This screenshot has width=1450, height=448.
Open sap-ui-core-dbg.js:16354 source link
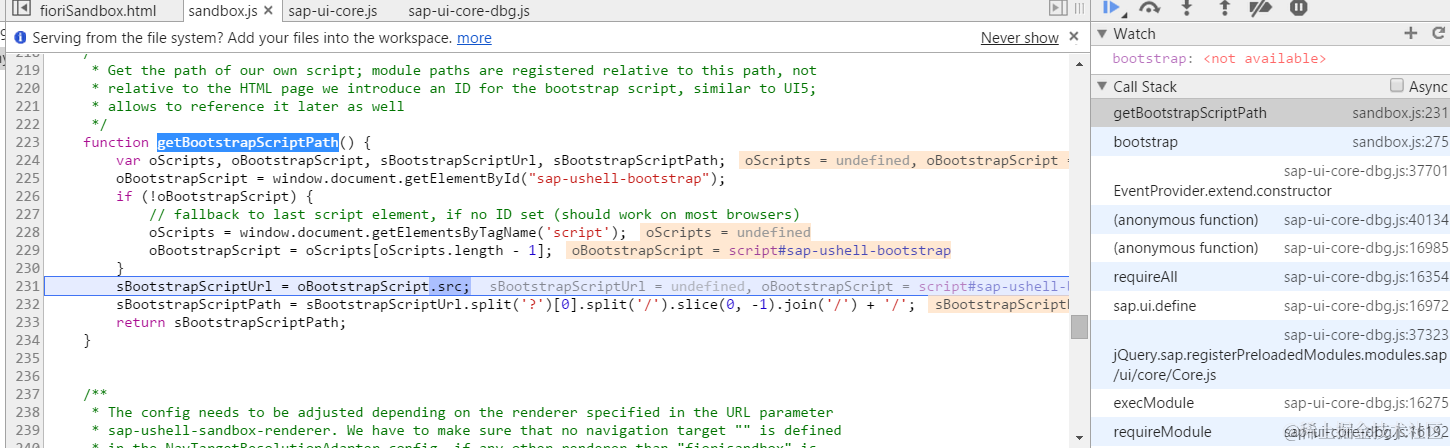[x=1366, y=277]
